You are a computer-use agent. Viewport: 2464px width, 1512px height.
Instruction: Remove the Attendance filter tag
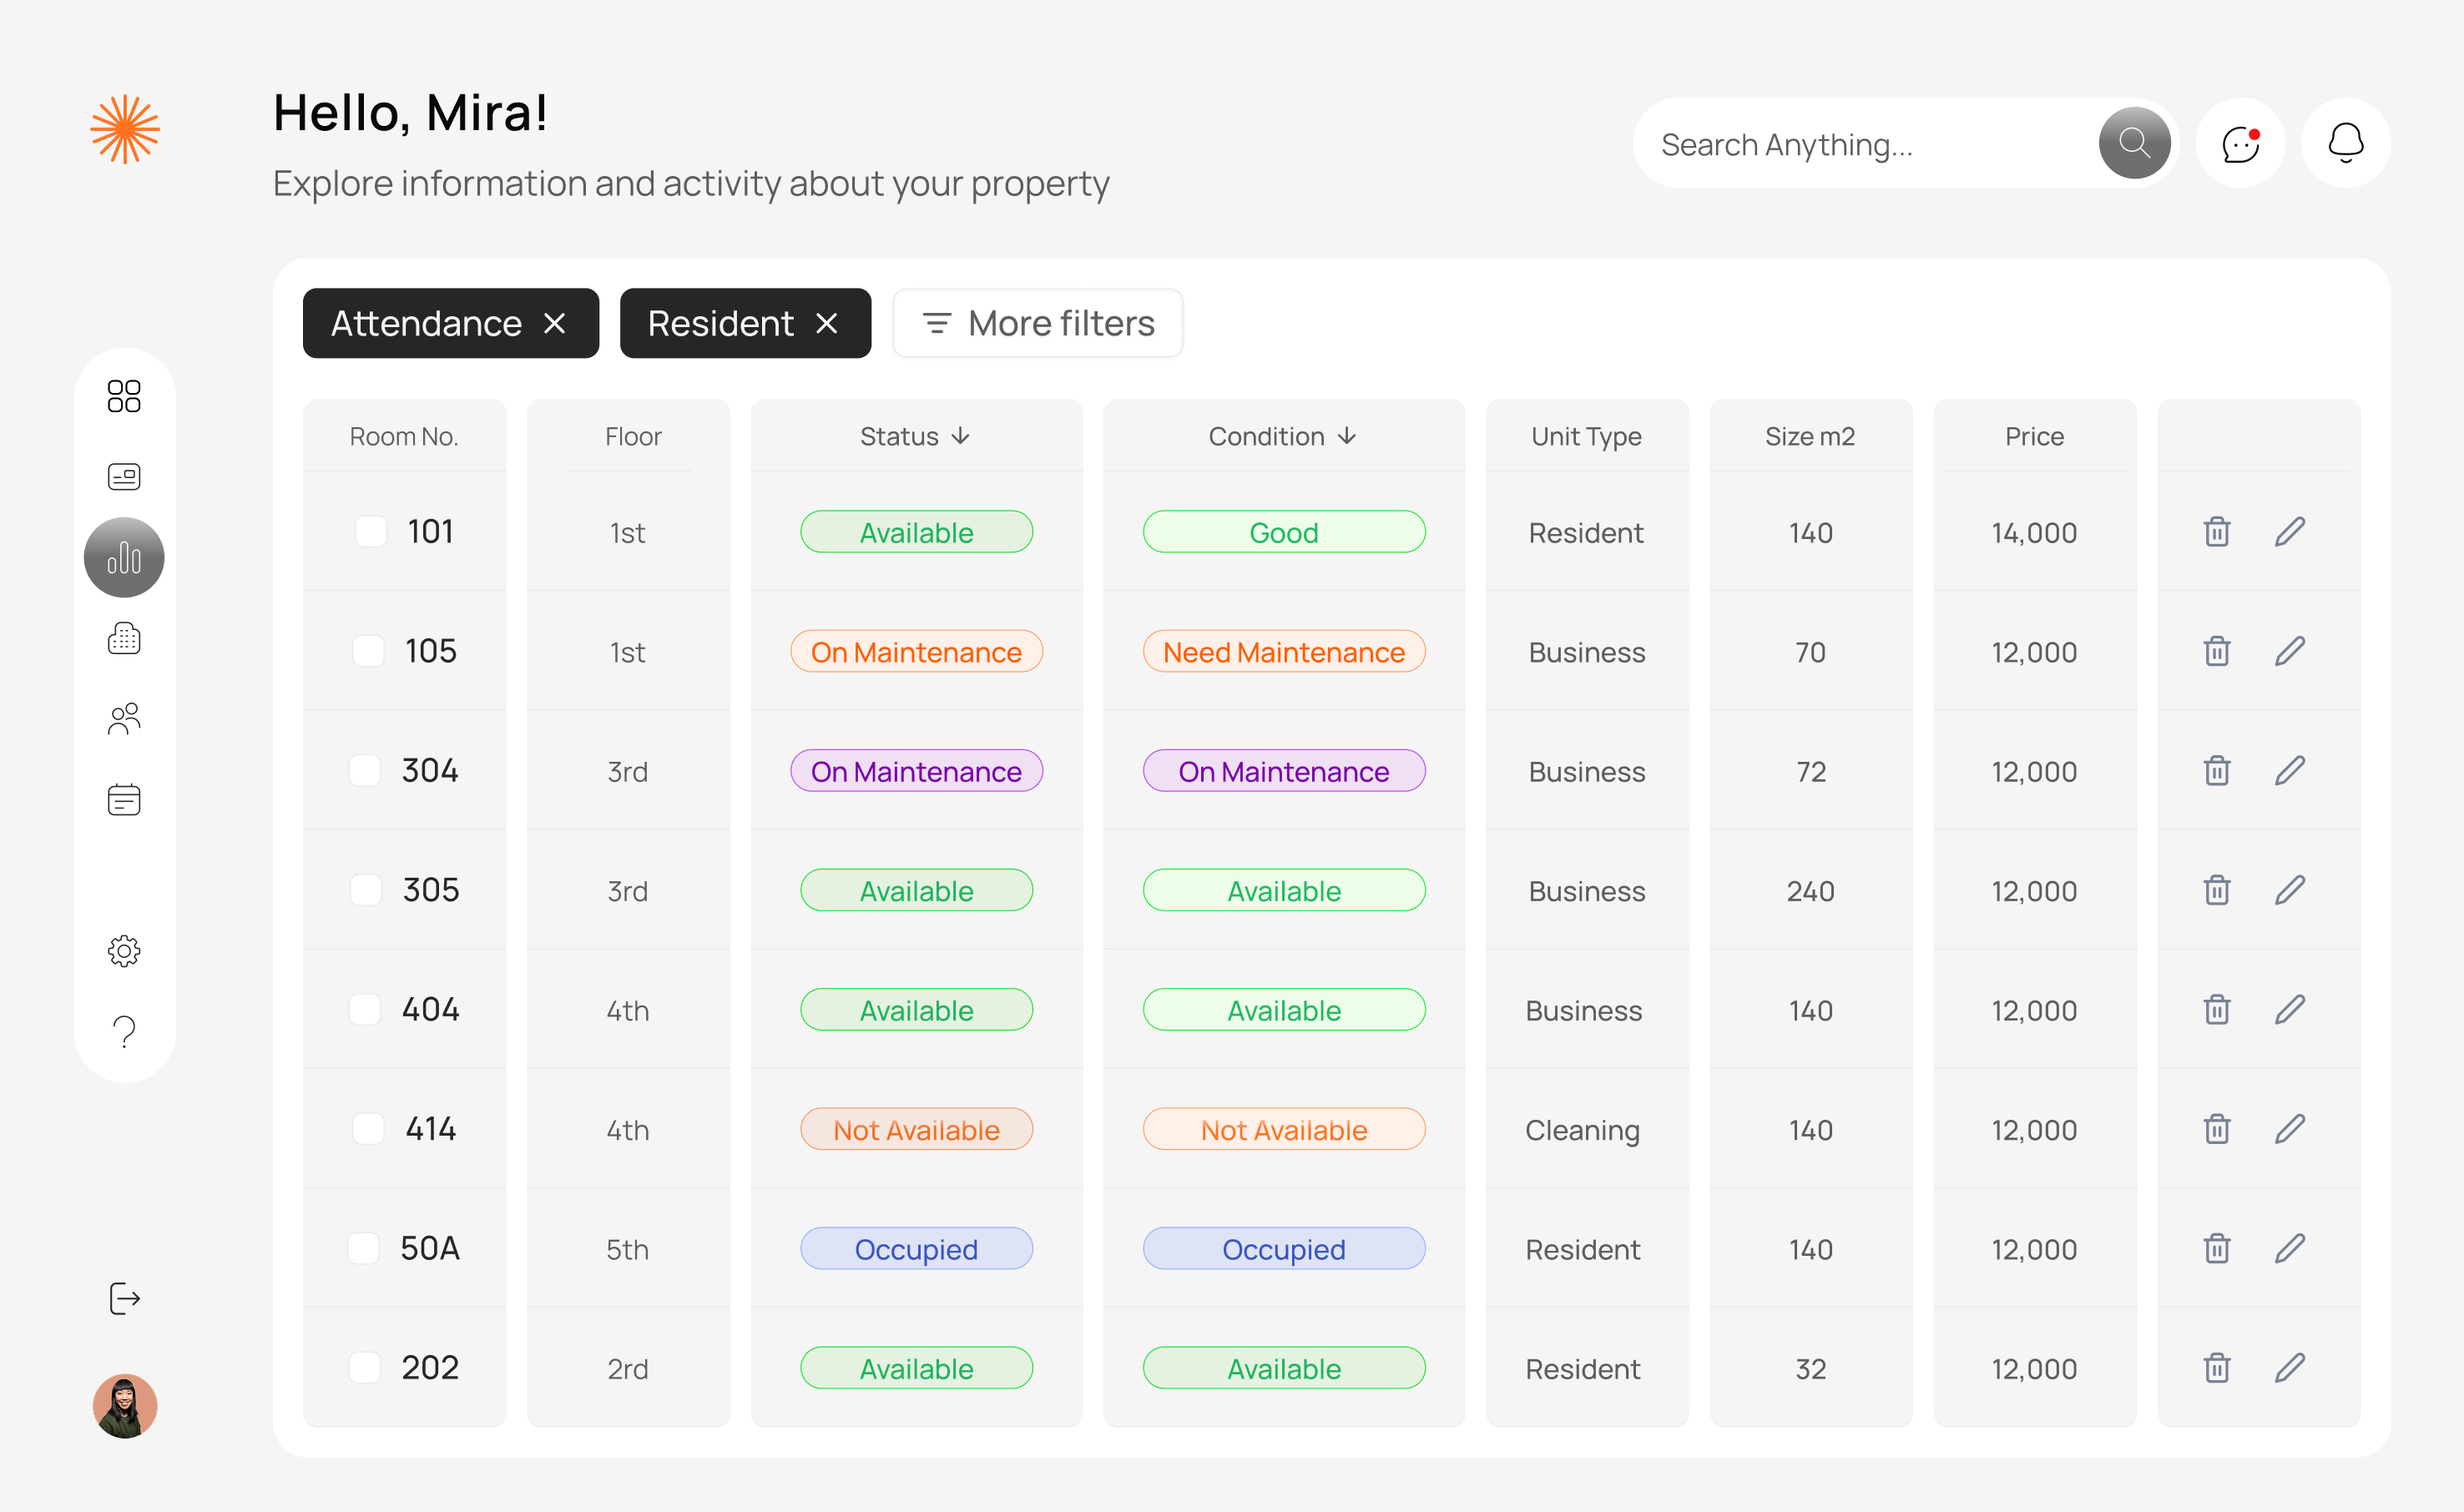point(555,323)
